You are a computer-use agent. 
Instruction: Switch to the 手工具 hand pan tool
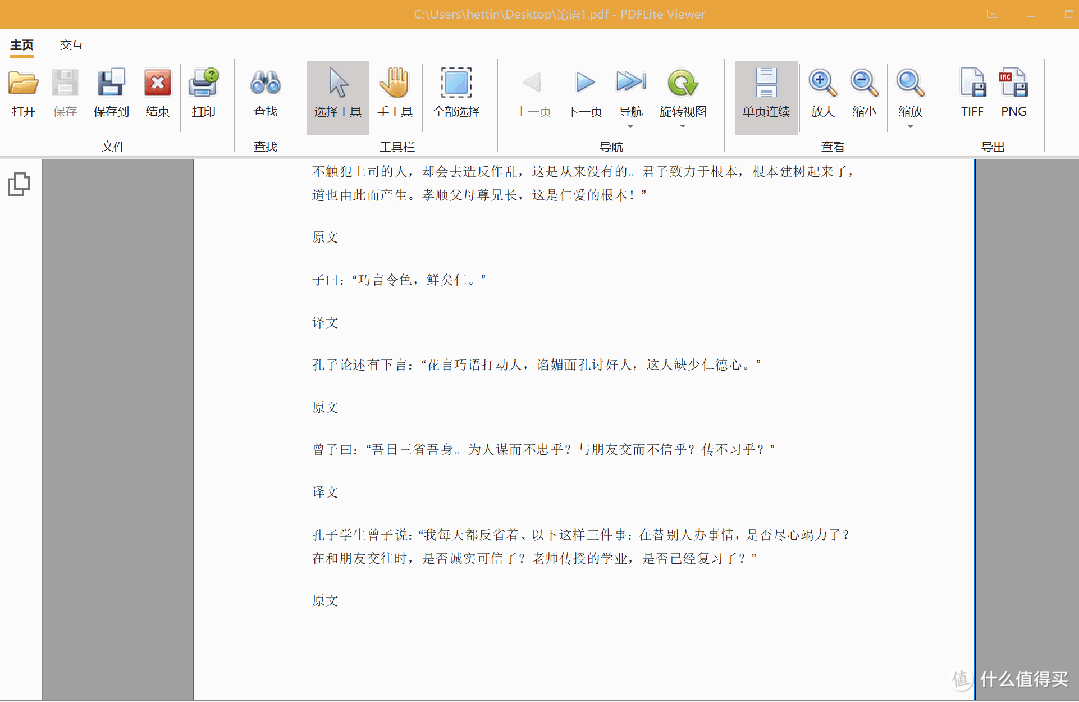click(x=395, y=83)
